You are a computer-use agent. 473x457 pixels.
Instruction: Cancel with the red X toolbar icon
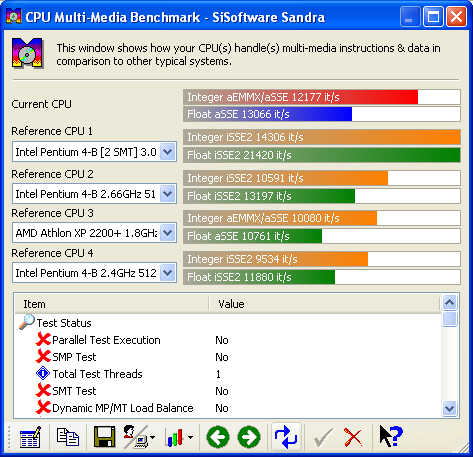[x=353, y=437]
